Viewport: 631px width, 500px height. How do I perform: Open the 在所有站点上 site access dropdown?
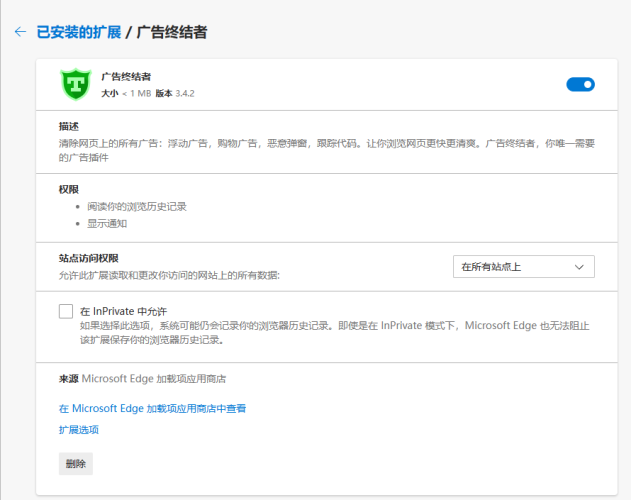coord(524,267)
